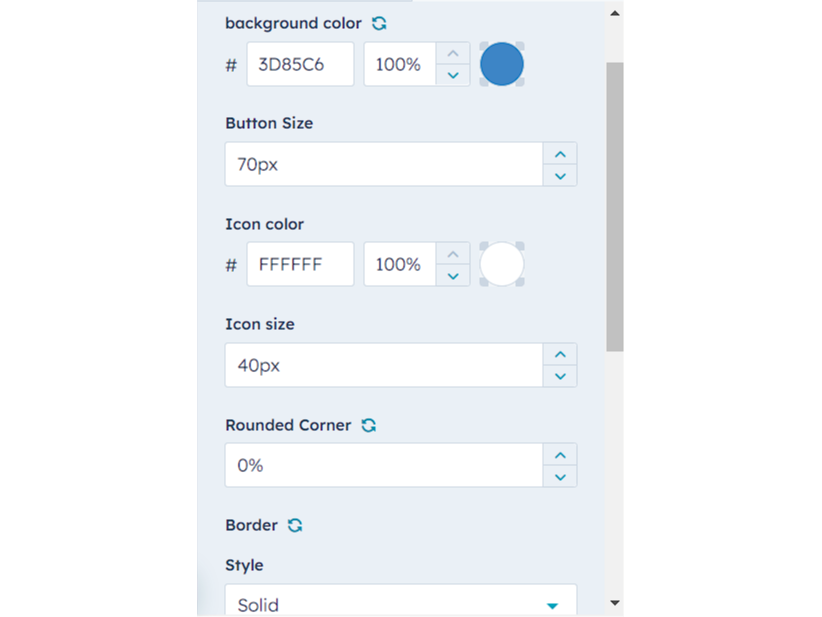Click the background color hex input field
The width and height of the screenshot is (822, 617).
pyautogui.click(x=300, y=63)
